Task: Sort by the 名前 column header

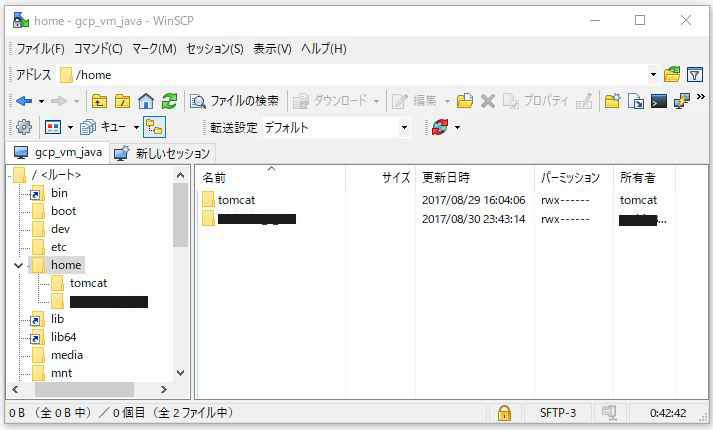Action: (x=270, y=177)
